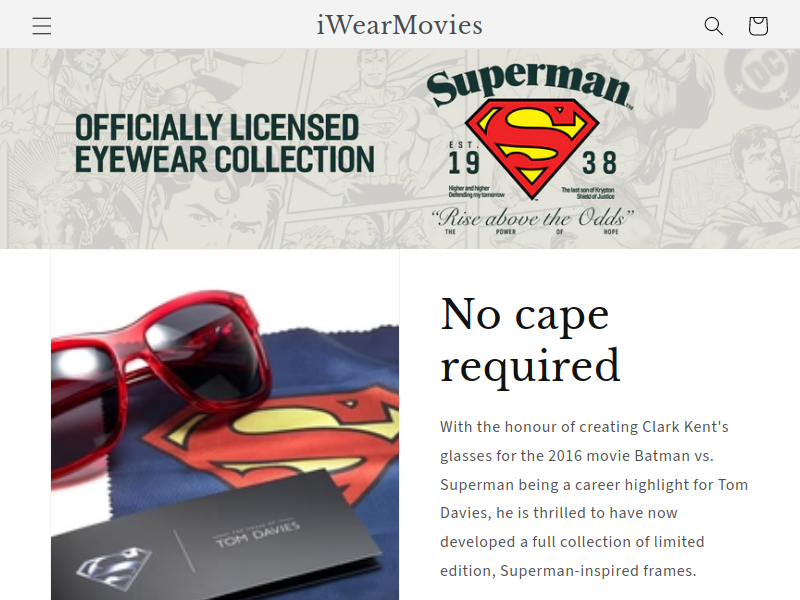
Task: Click the faded DC logo in banner corner
Action: pyautogui.click(x=761, y=78)
